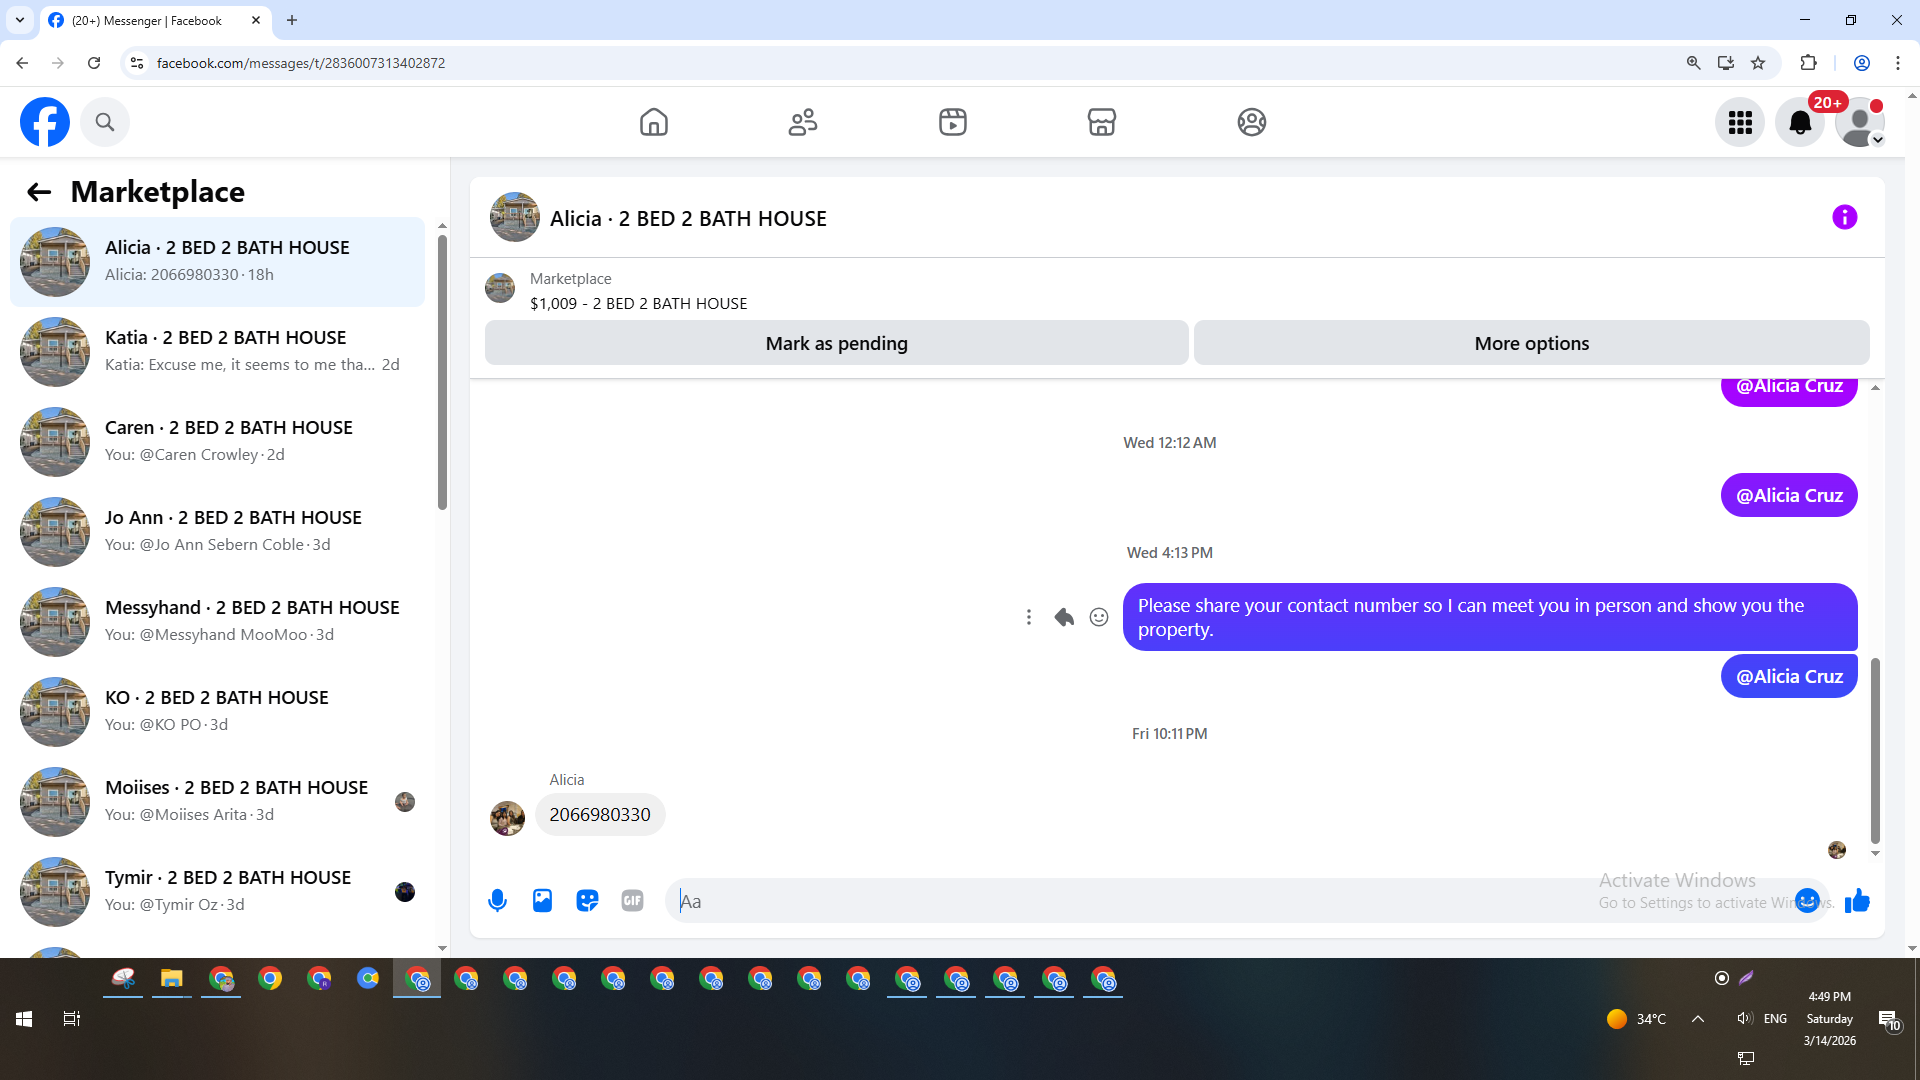This screenshot has height=1080, width=1920.
Task: React to the contact number message
Action: pyautogui.click(x=1099, y=617)
